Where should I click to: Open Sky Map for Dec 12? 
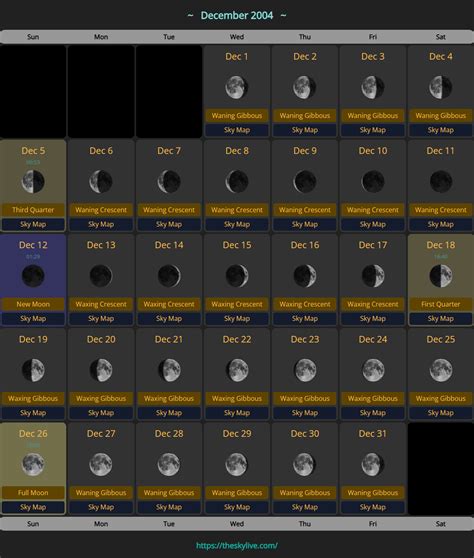coord(33,319)
